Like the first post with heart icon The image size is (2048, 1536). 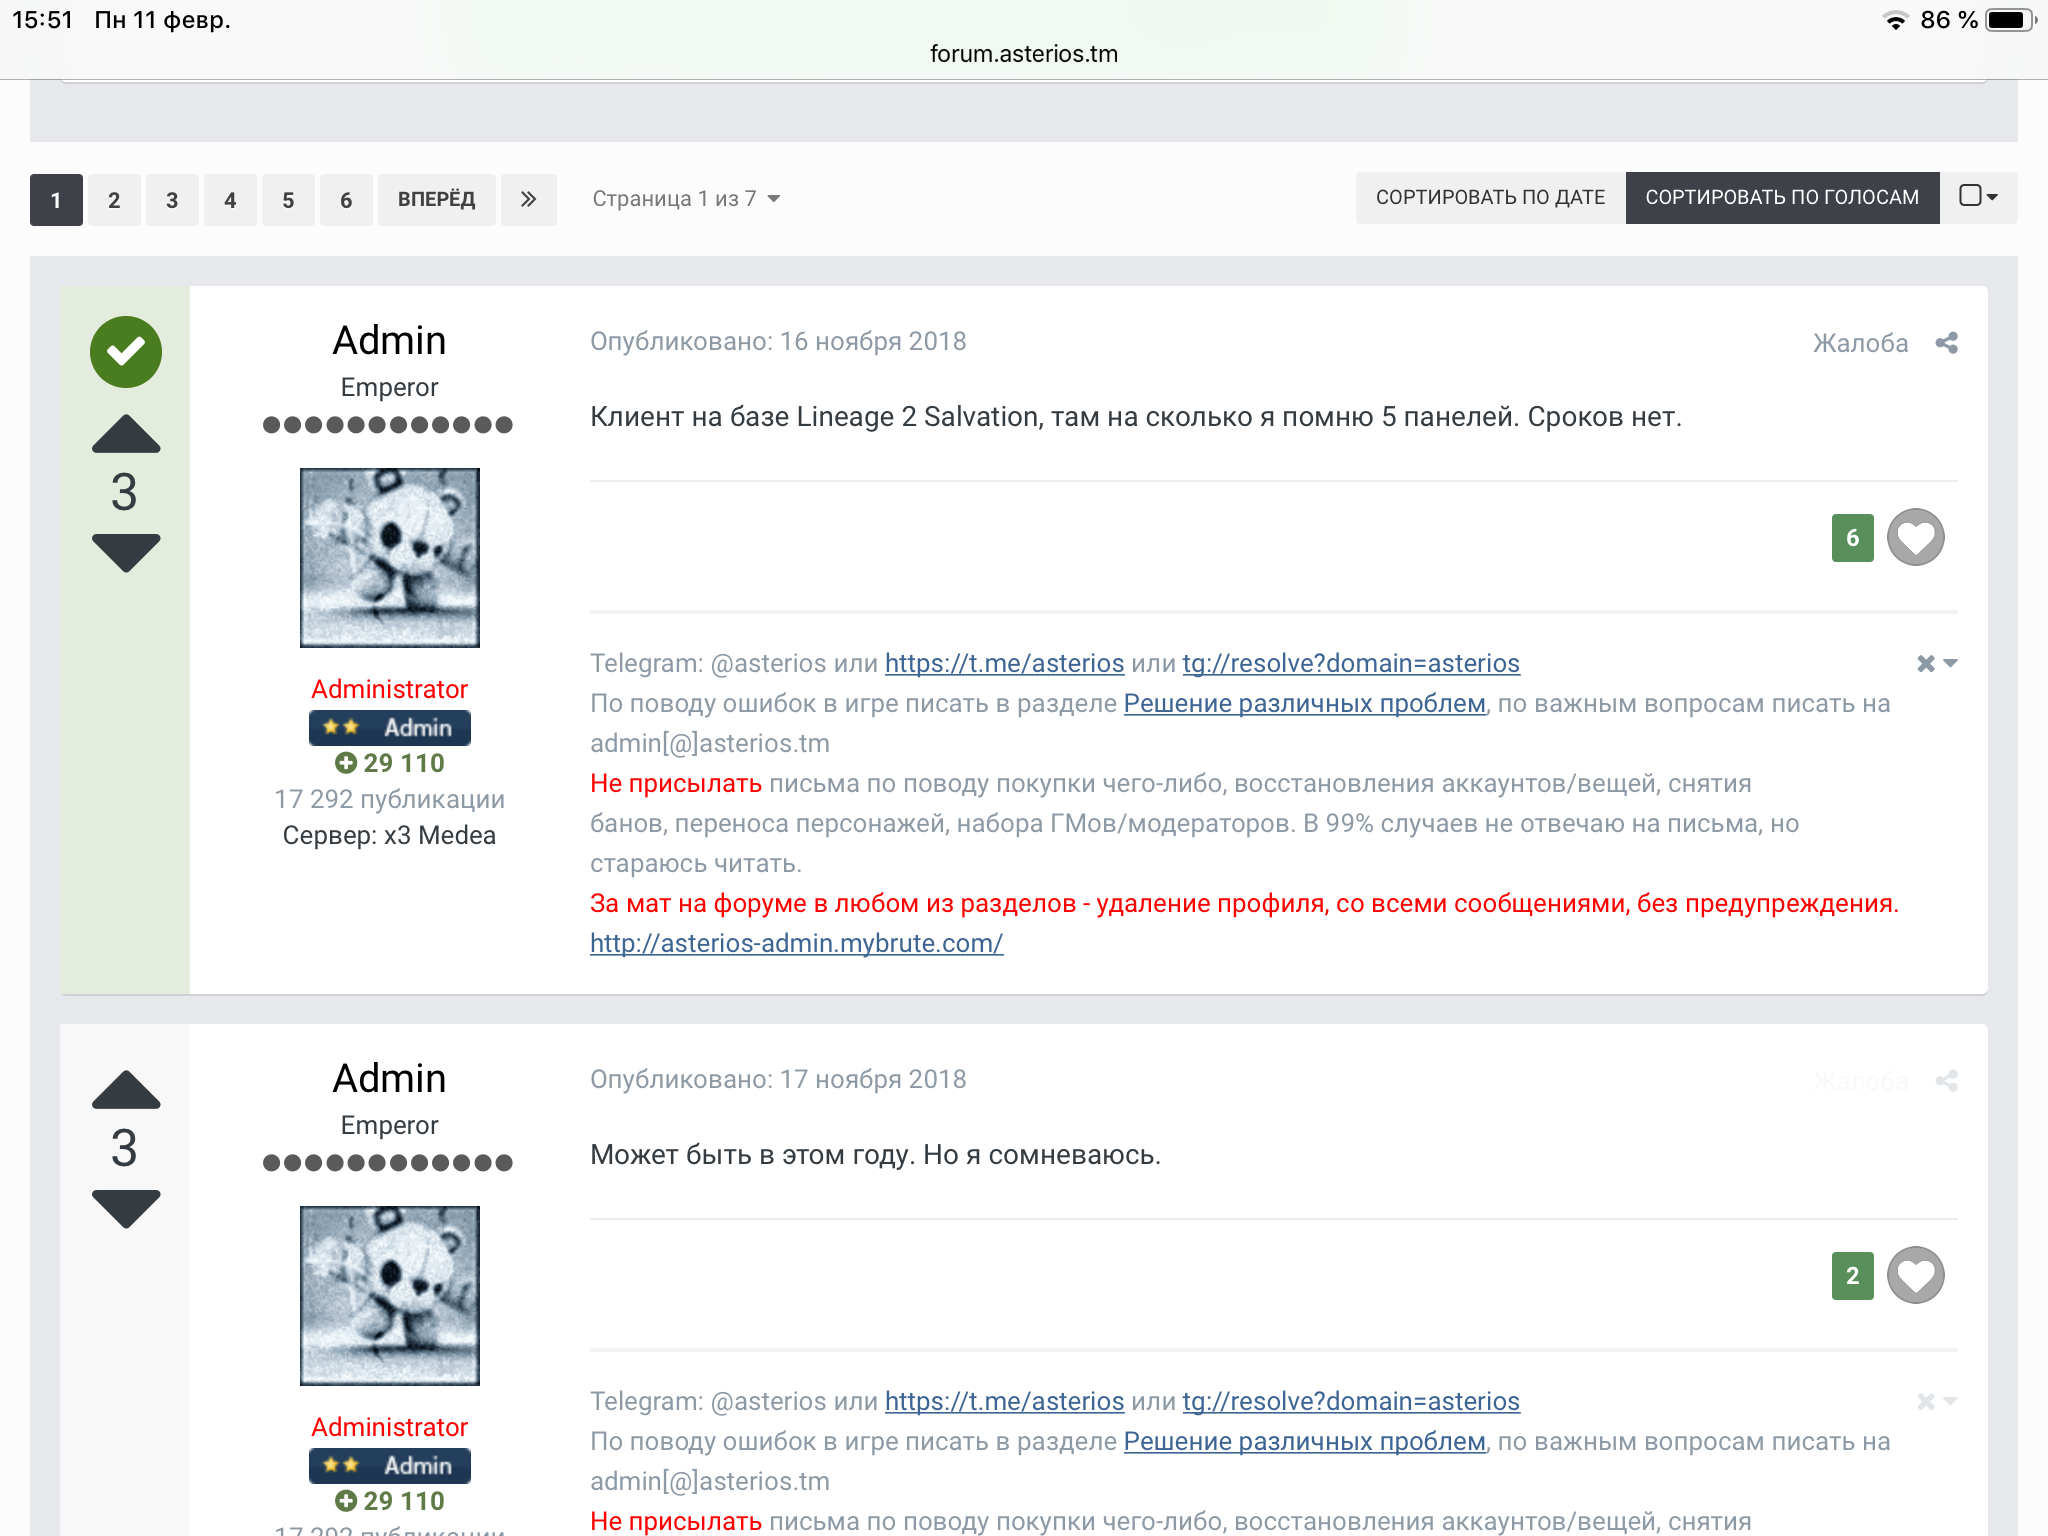(1915, 538)
